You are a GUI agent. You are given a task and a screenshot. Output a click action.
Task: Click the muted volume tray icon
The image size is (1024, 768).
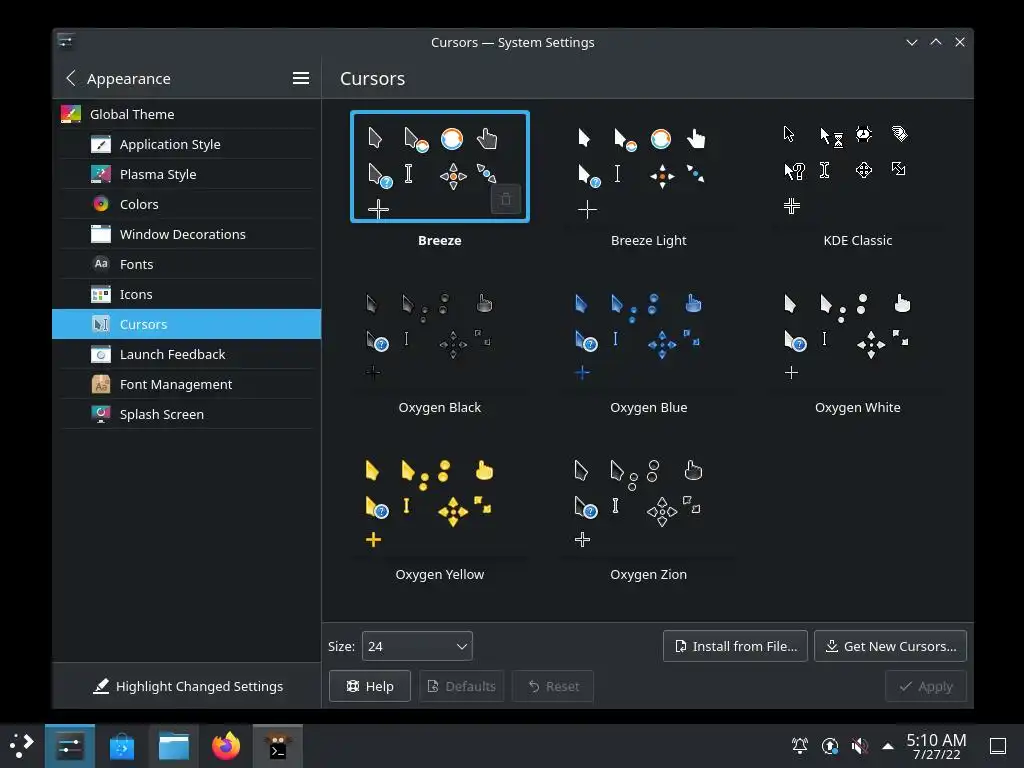[x=860, y=746]
